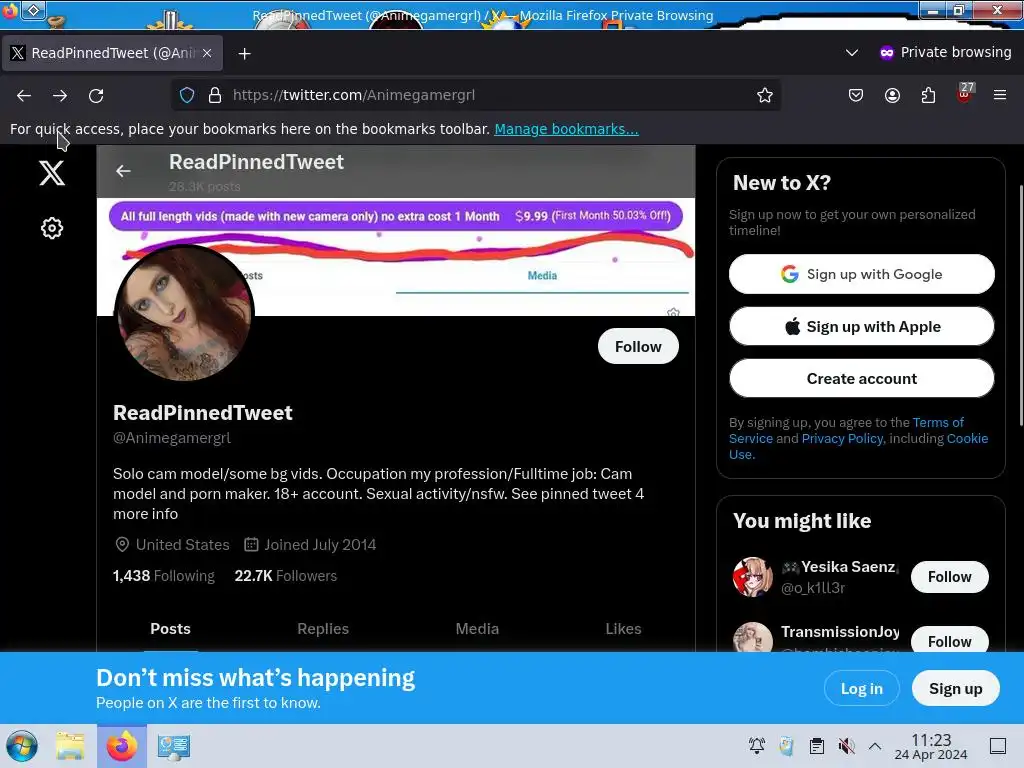Viewport: 1024px width, 768px height.
Task: Open the profile avatar photo
Action: pyautogui.click(x=184, y=313)
